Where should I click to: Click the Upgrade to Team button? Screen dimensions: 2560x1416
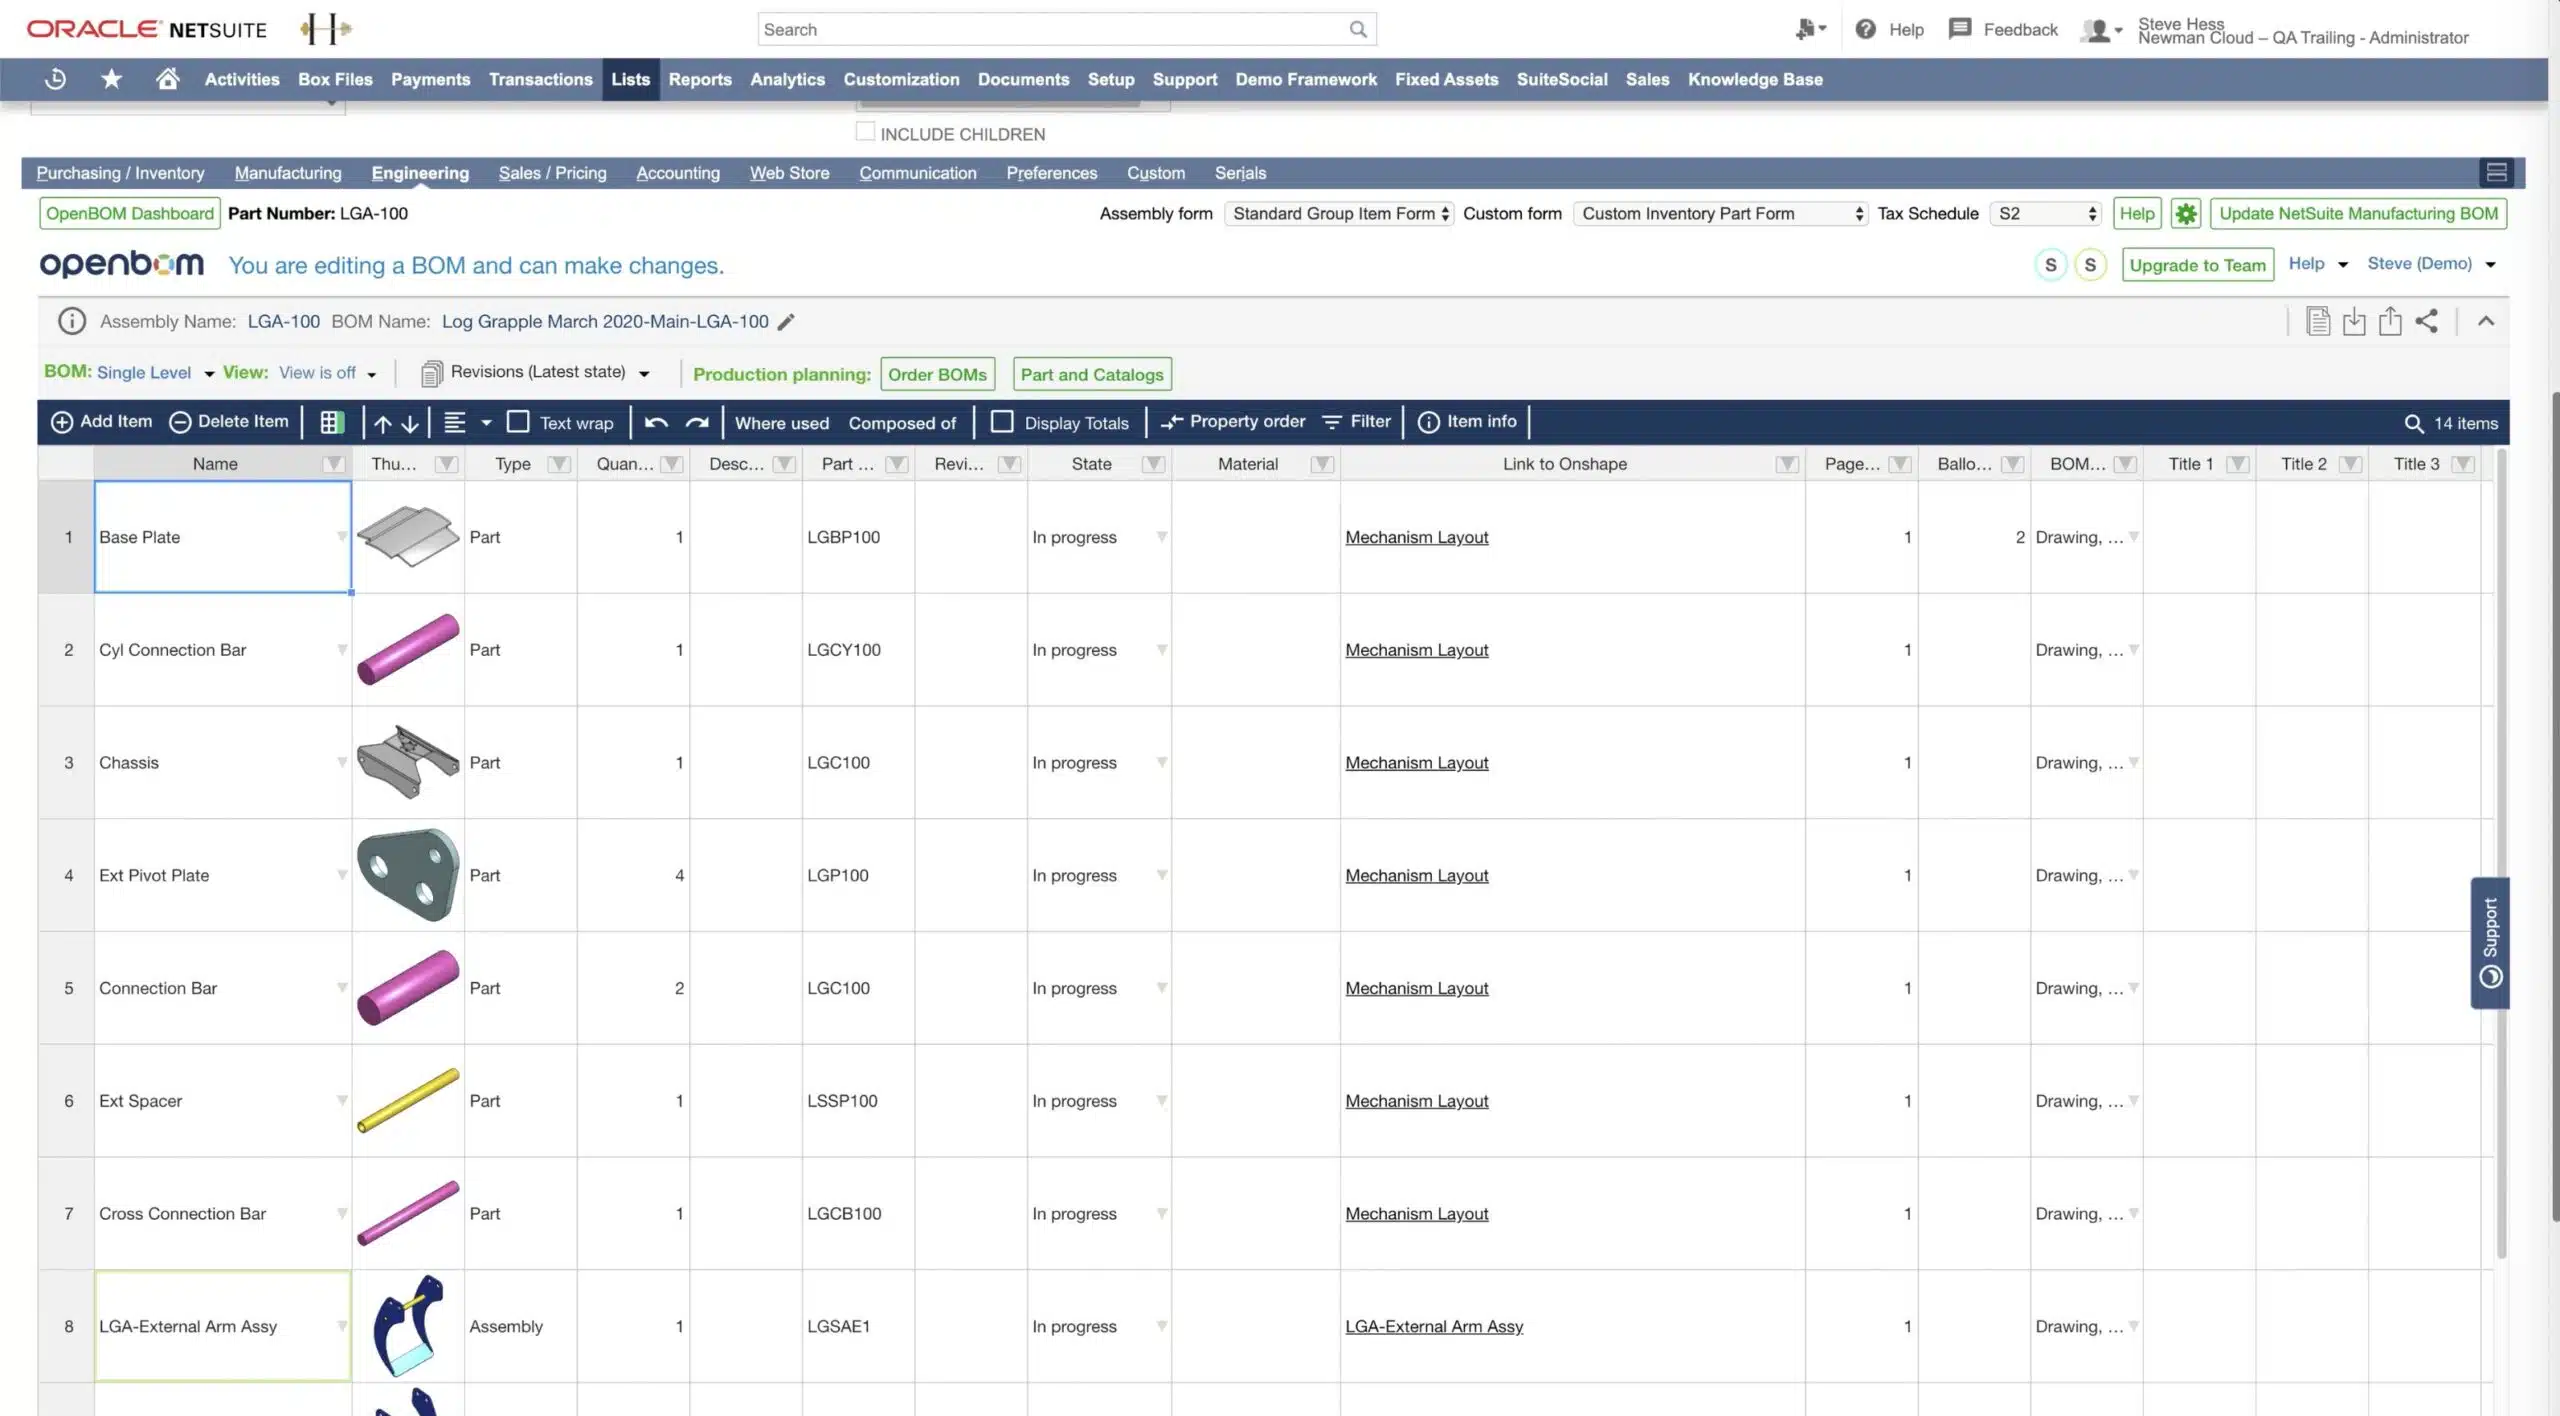(2197, 265)
